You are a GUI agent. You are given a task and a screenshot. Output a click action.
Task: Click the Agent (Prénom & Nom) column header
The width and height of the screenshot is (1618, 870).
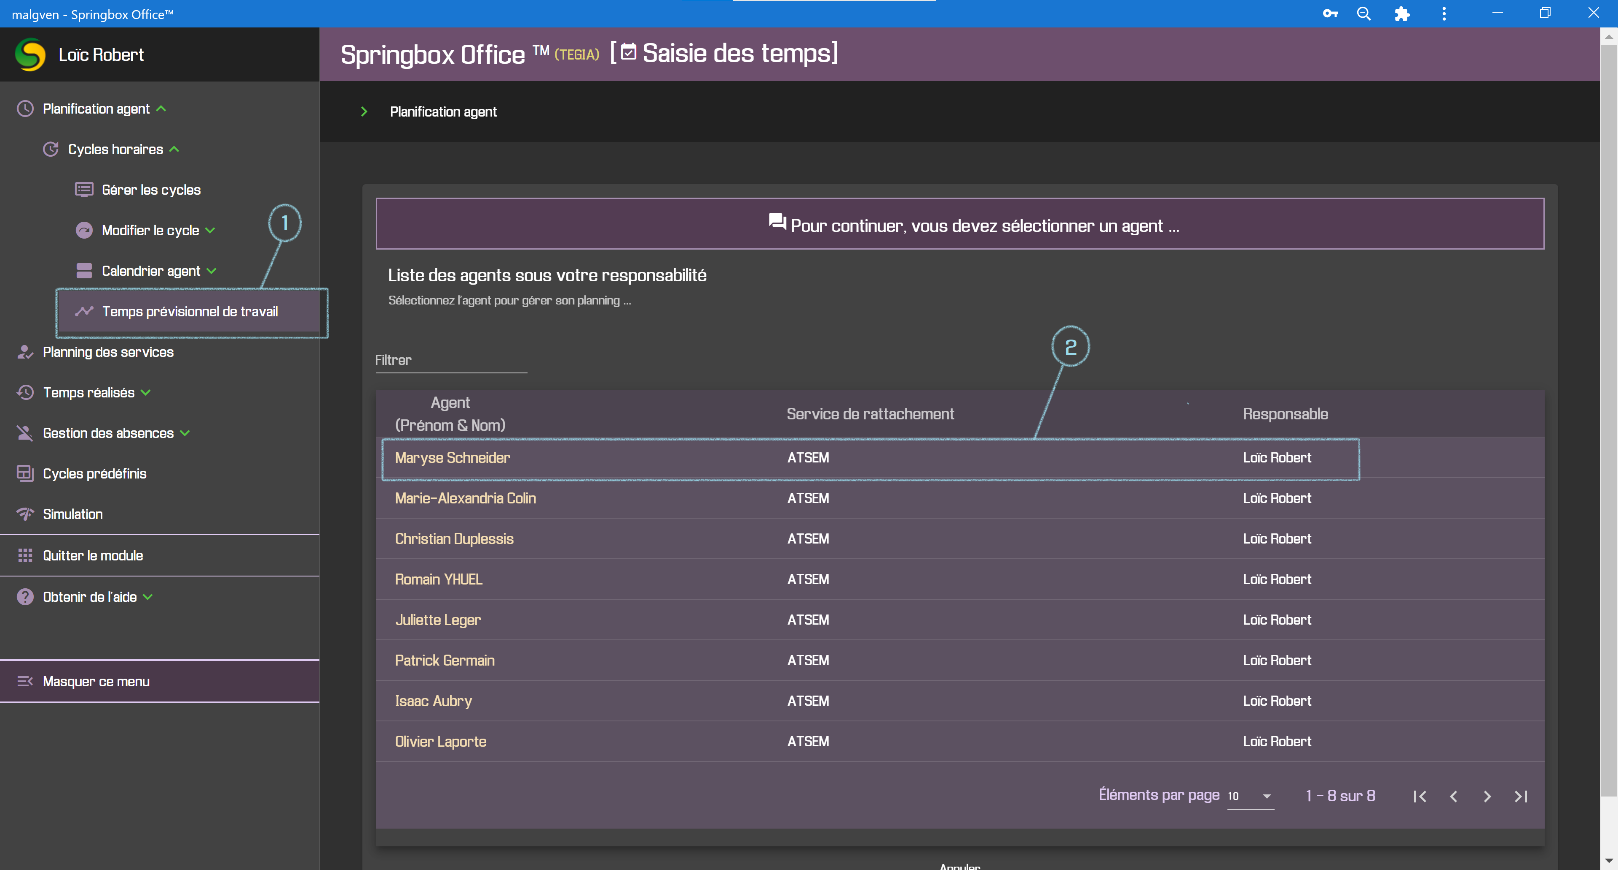tap(450, 414)
